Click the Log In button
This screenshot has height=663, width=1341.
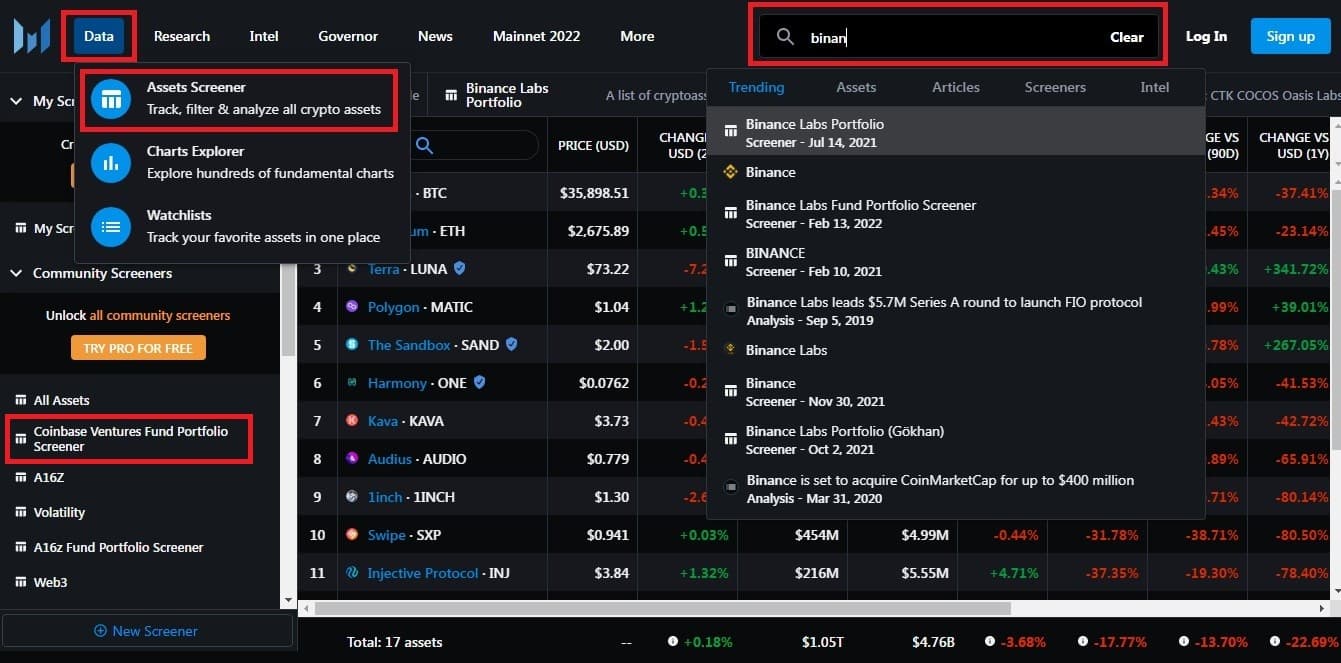tap(1206, 36)
